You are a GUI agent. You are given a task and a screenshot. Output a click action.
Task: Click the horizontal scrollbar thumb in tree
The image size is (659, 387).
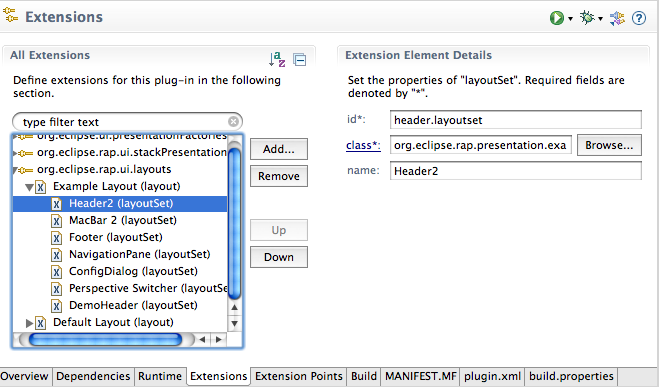[x=105, y=340]
